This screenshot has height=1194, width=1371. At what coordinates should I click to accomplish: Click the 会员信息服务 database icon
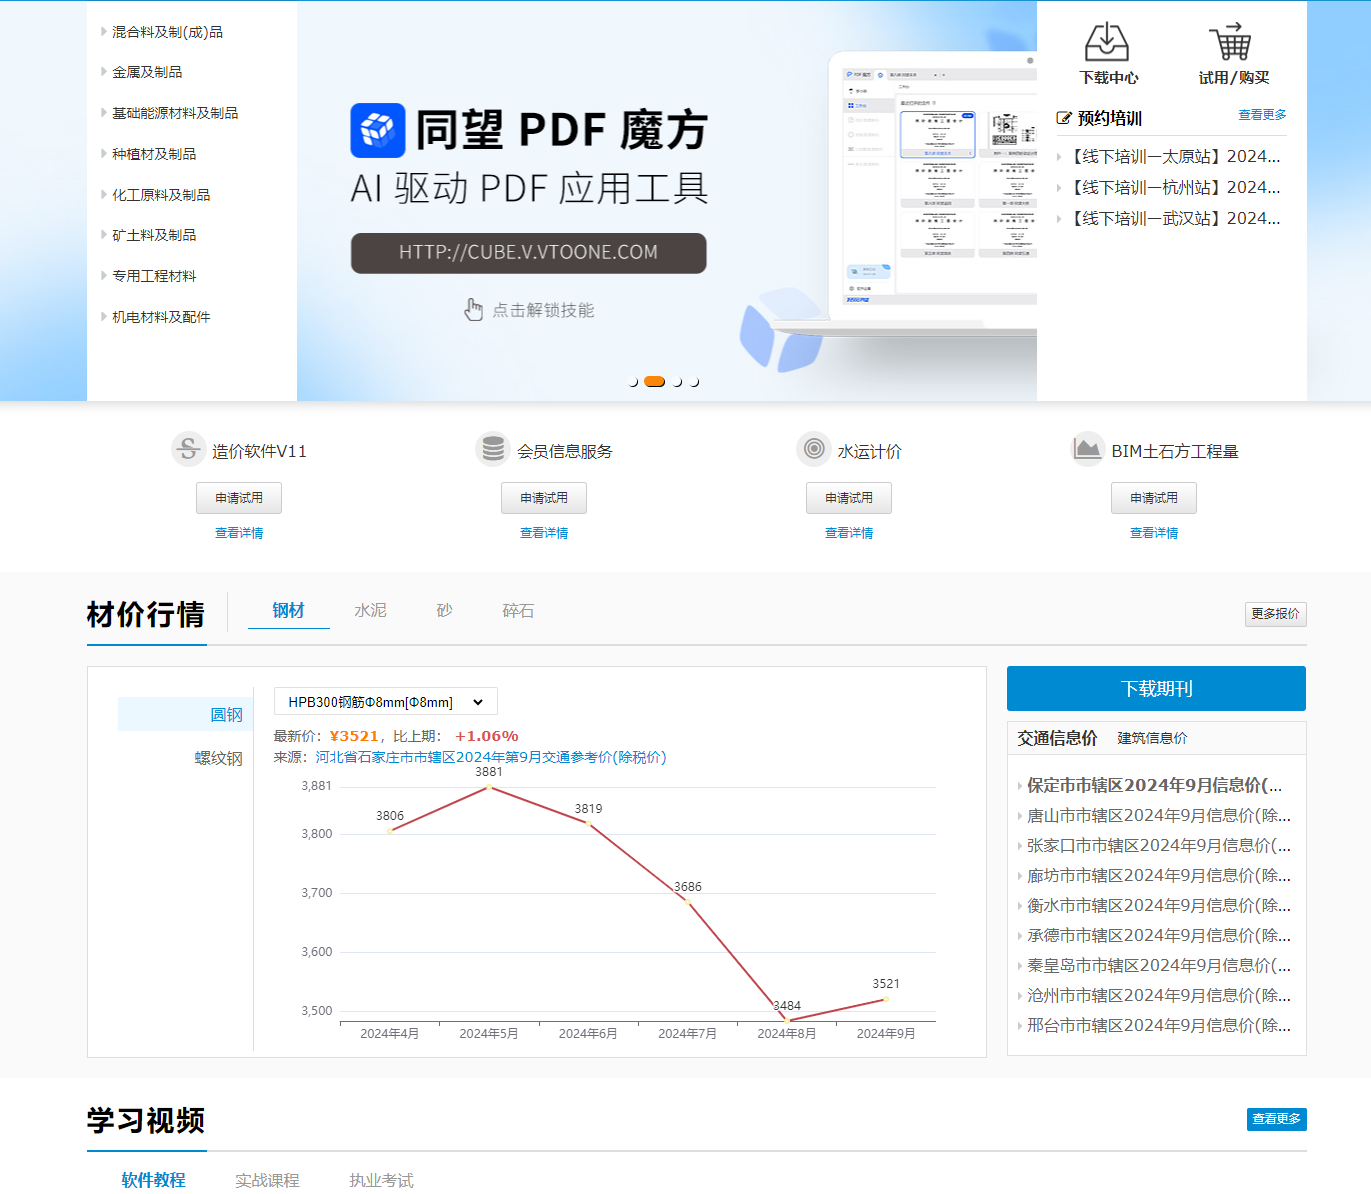tap(493, 450)
